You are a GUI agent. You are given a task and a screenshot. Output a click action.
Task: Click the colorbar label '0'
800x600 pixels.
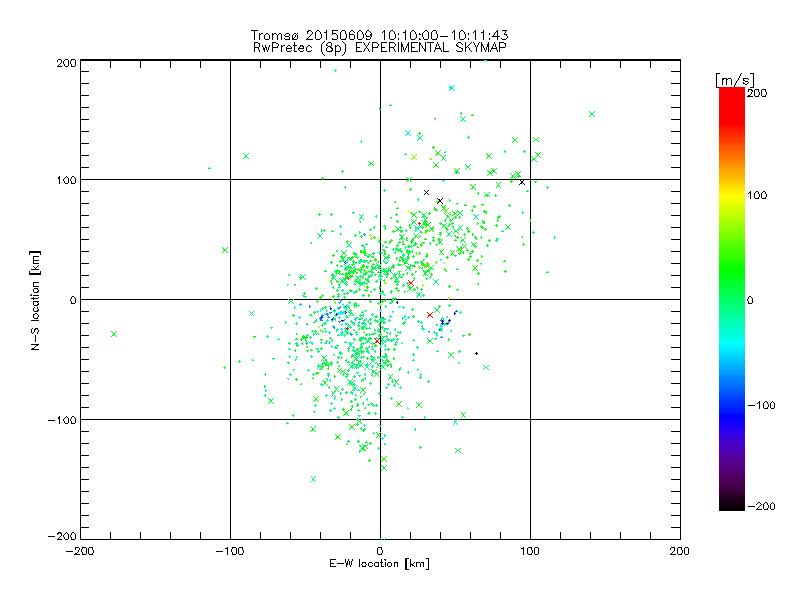pyautogui.click(x=750, y=300)
